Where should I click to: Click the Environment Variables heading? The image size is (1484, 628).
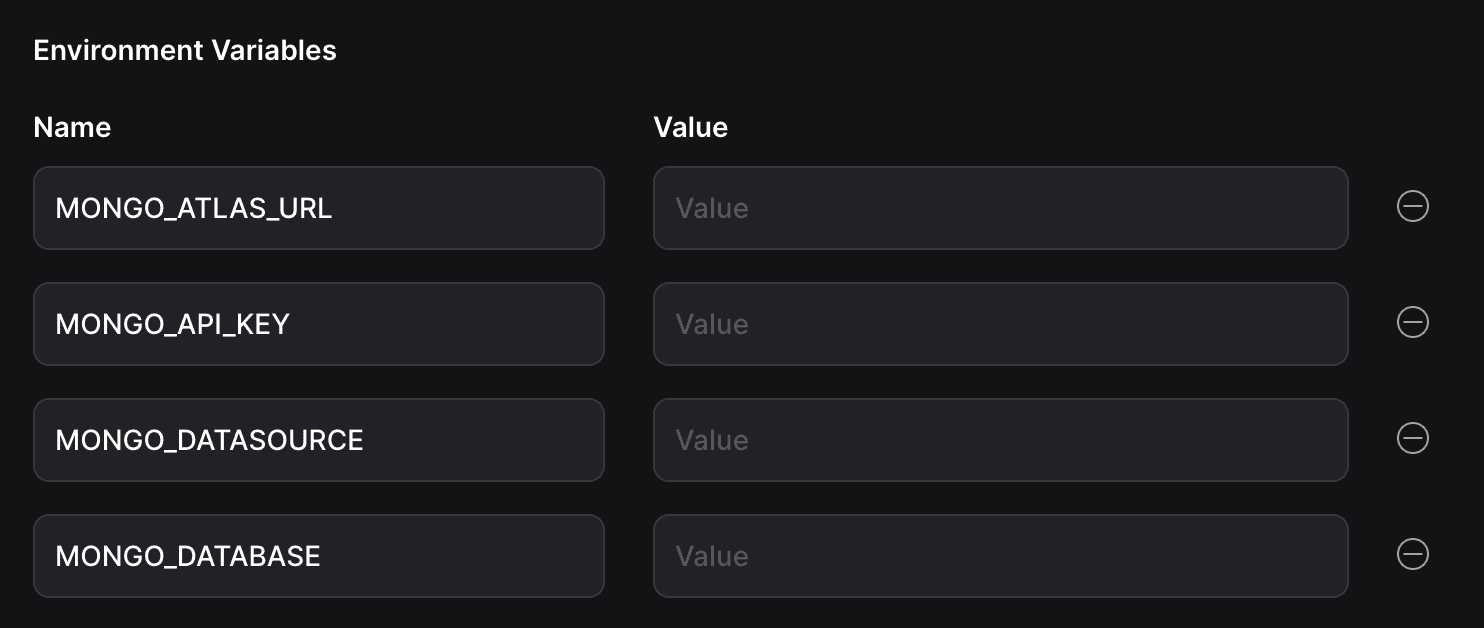point(185,49)
